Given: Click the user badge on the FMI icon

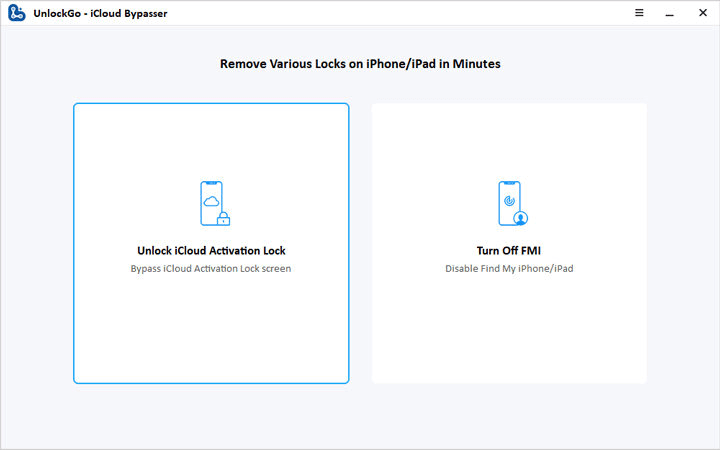Looking at the screenshot, I should click(x=521, y=217).
